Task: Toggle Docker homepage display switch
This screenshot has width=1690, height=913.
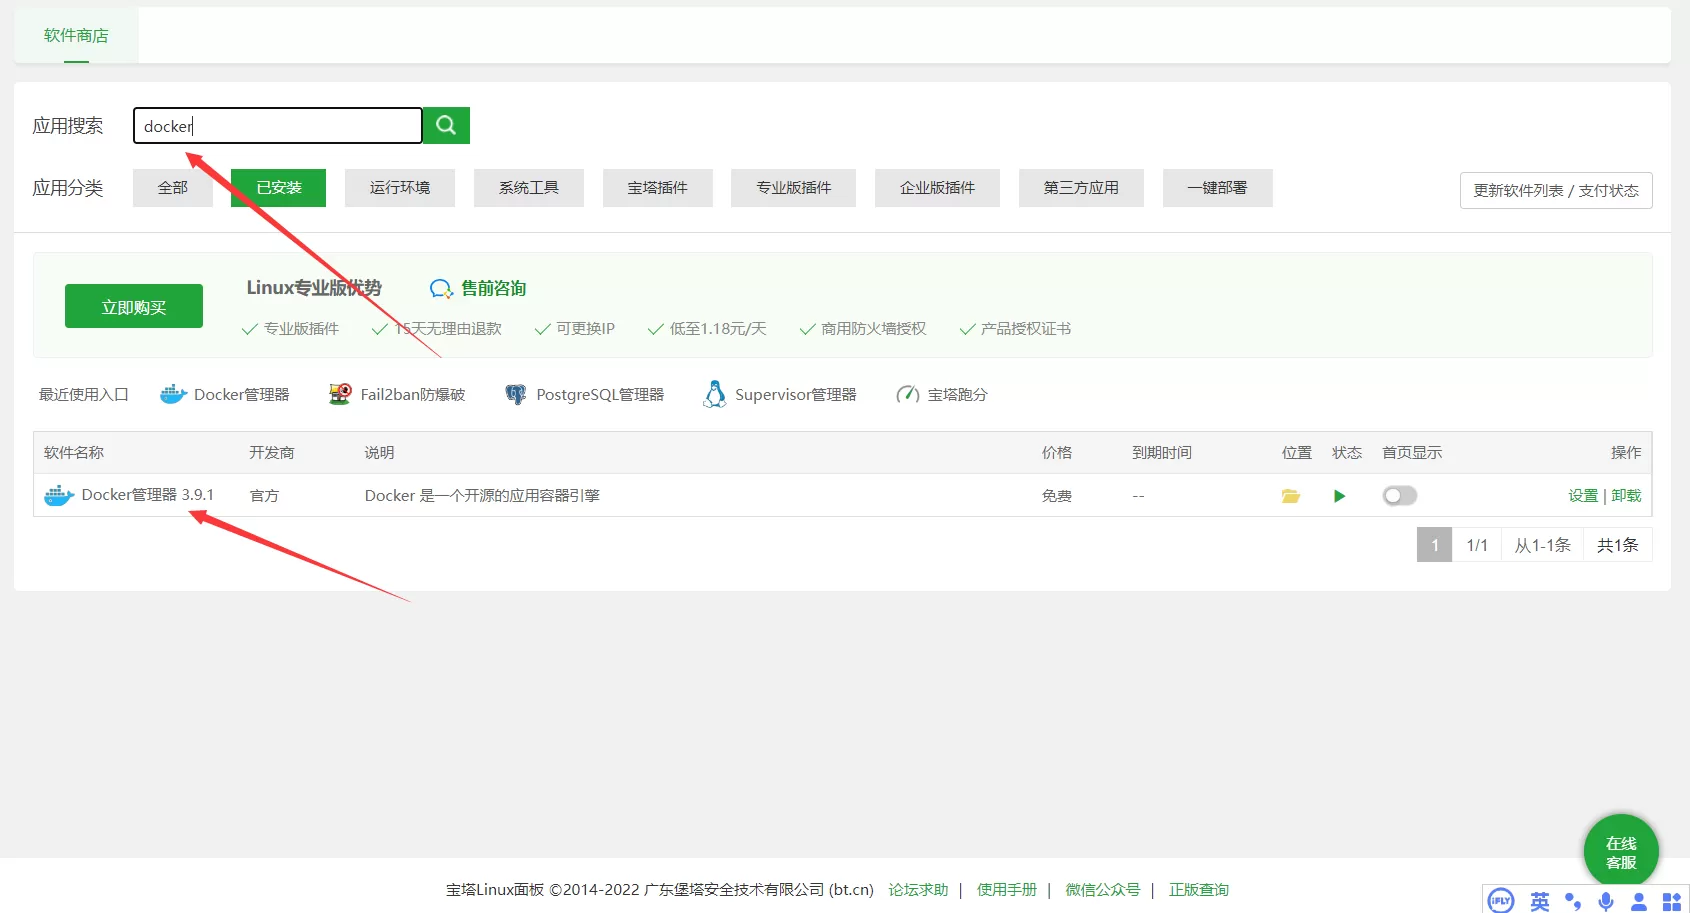Action: [1399, 496]
